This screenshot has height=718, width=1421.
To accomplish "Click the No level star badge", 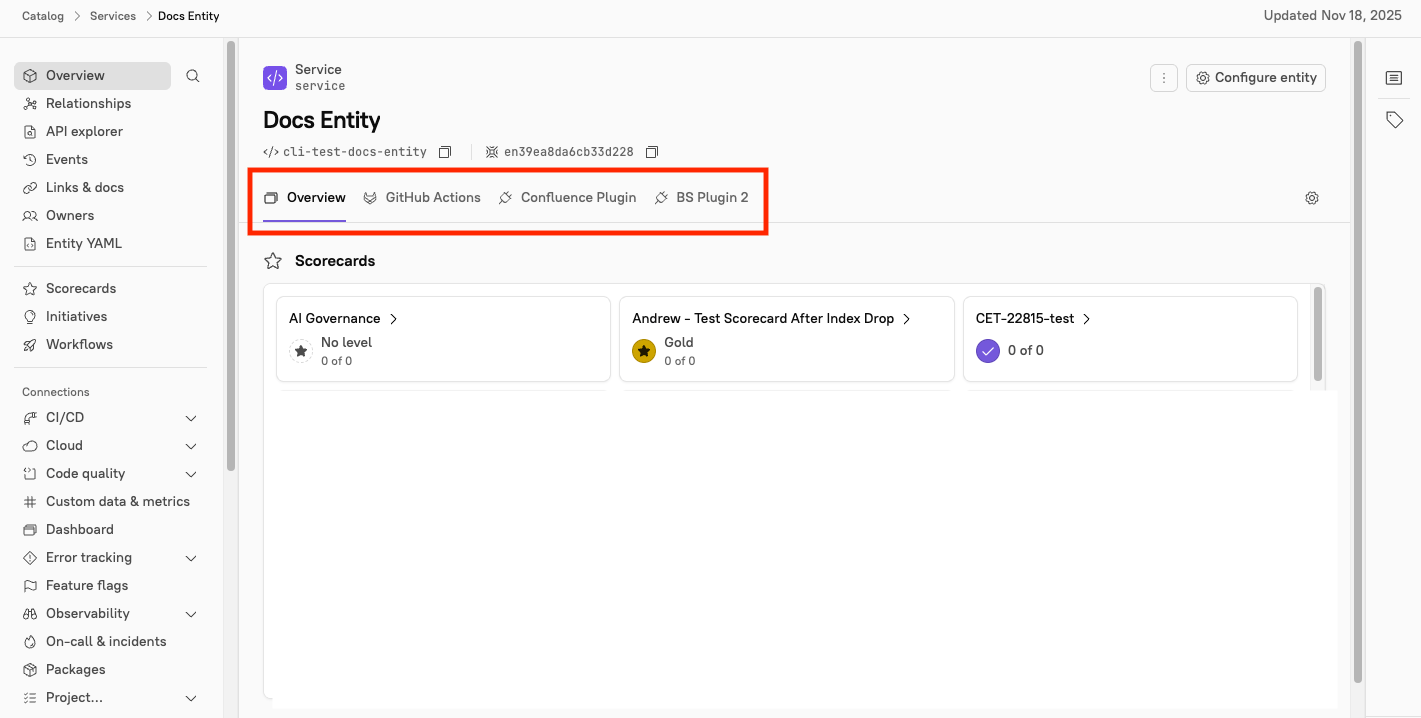I will (x=301, y=351).
